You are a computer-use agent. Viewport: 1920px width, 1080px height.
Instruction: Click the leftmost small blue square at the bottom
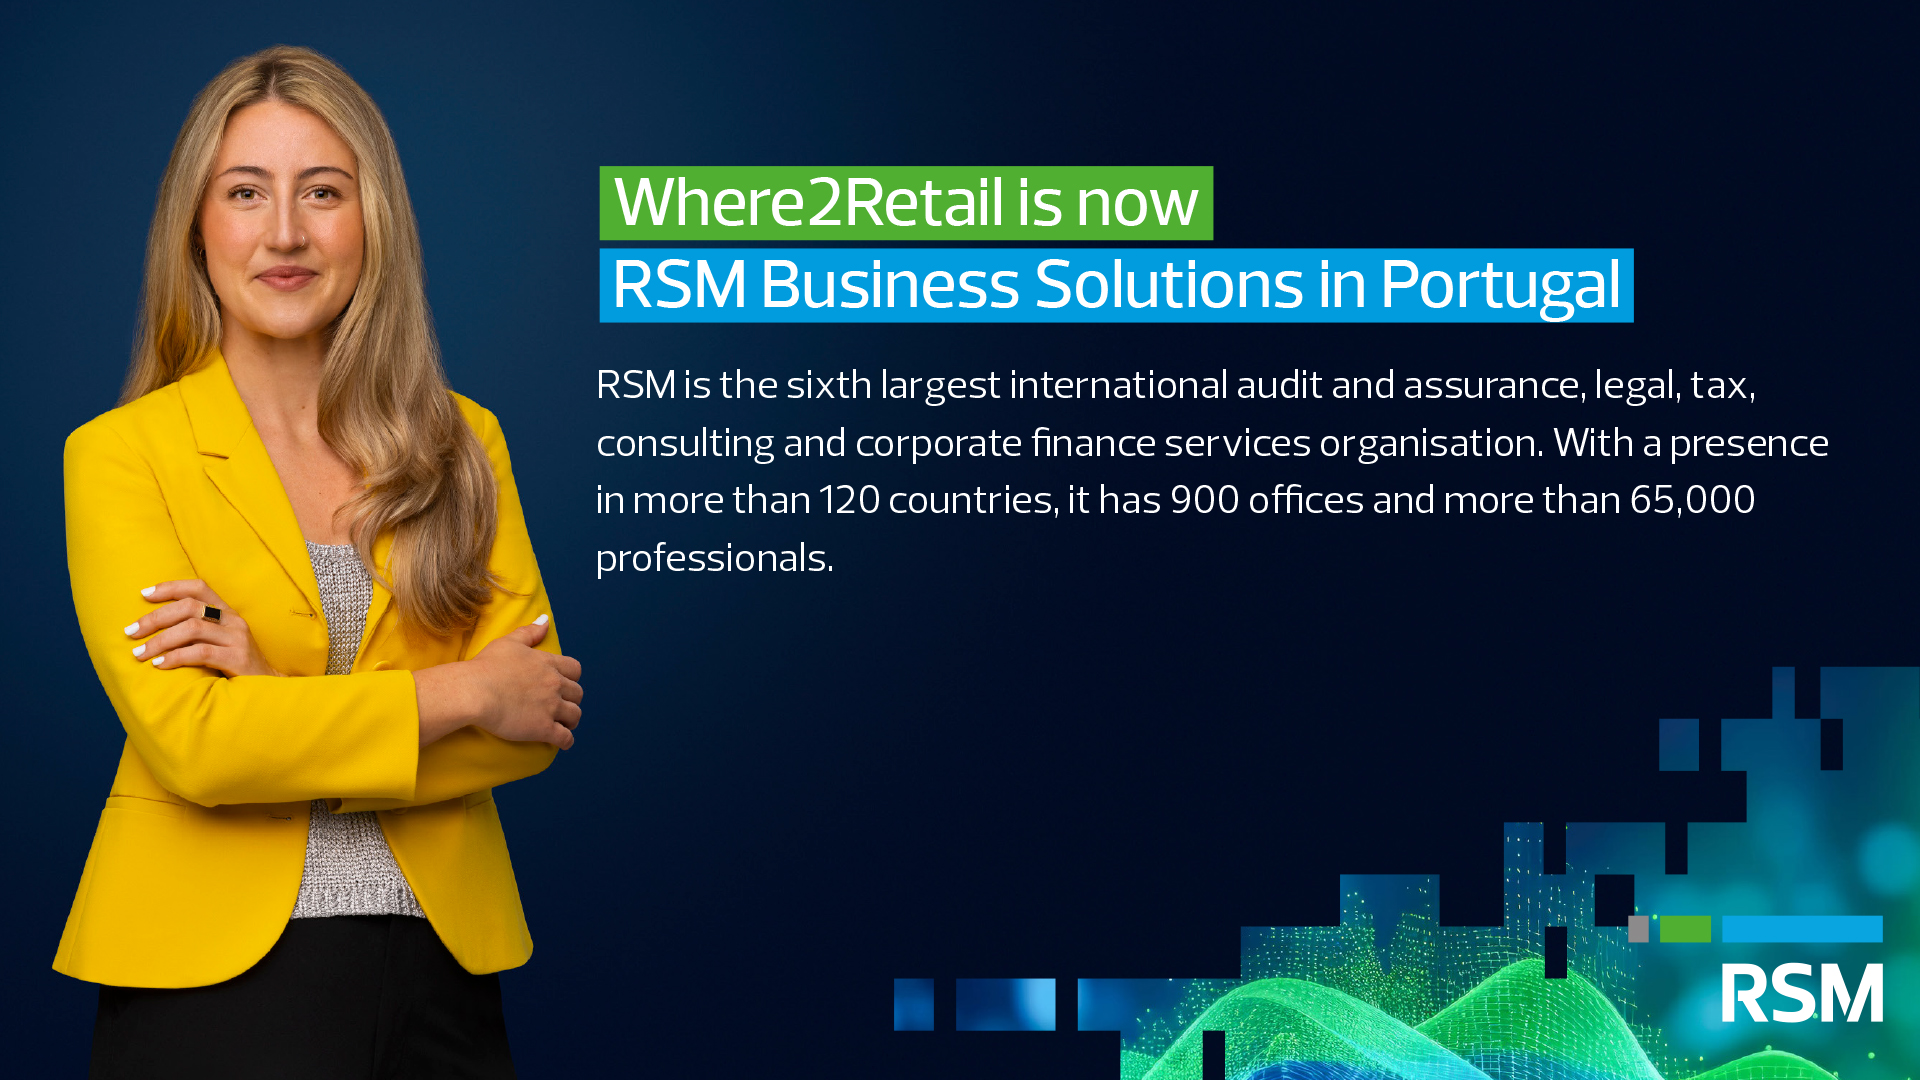(x=913, y=1004)
